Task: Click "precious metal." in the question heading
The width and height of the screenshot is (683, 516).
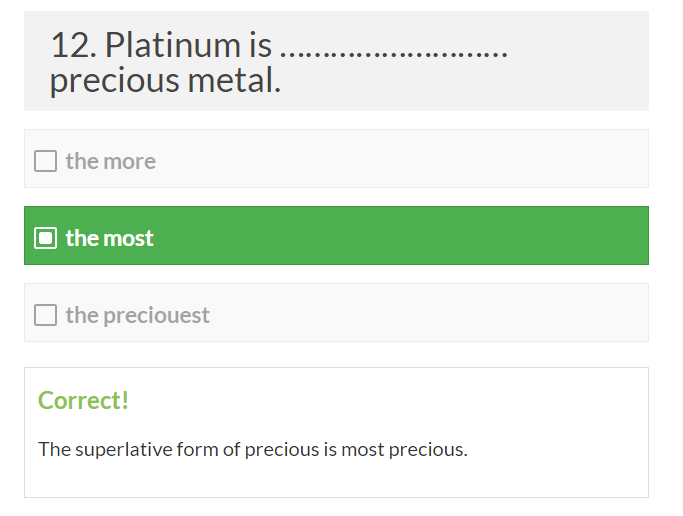Action: click(165, 81)
